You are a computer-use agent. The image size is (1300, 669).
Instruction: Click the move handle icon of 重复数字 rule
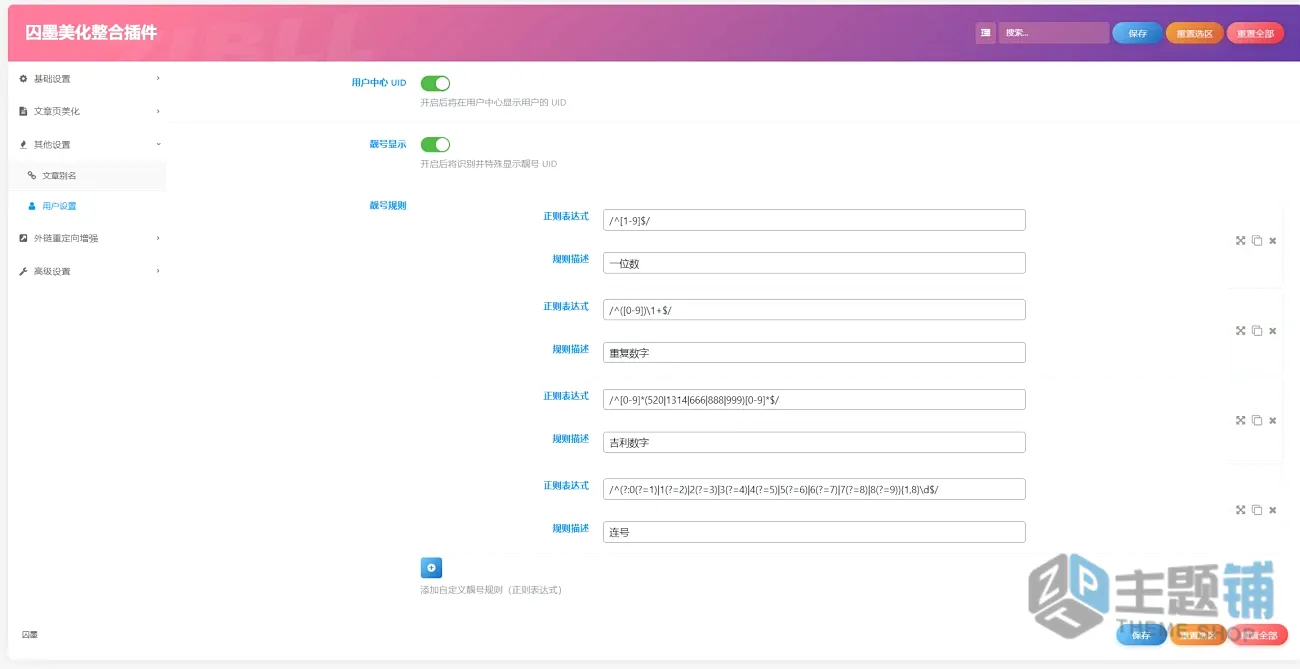coord(1240,331)
